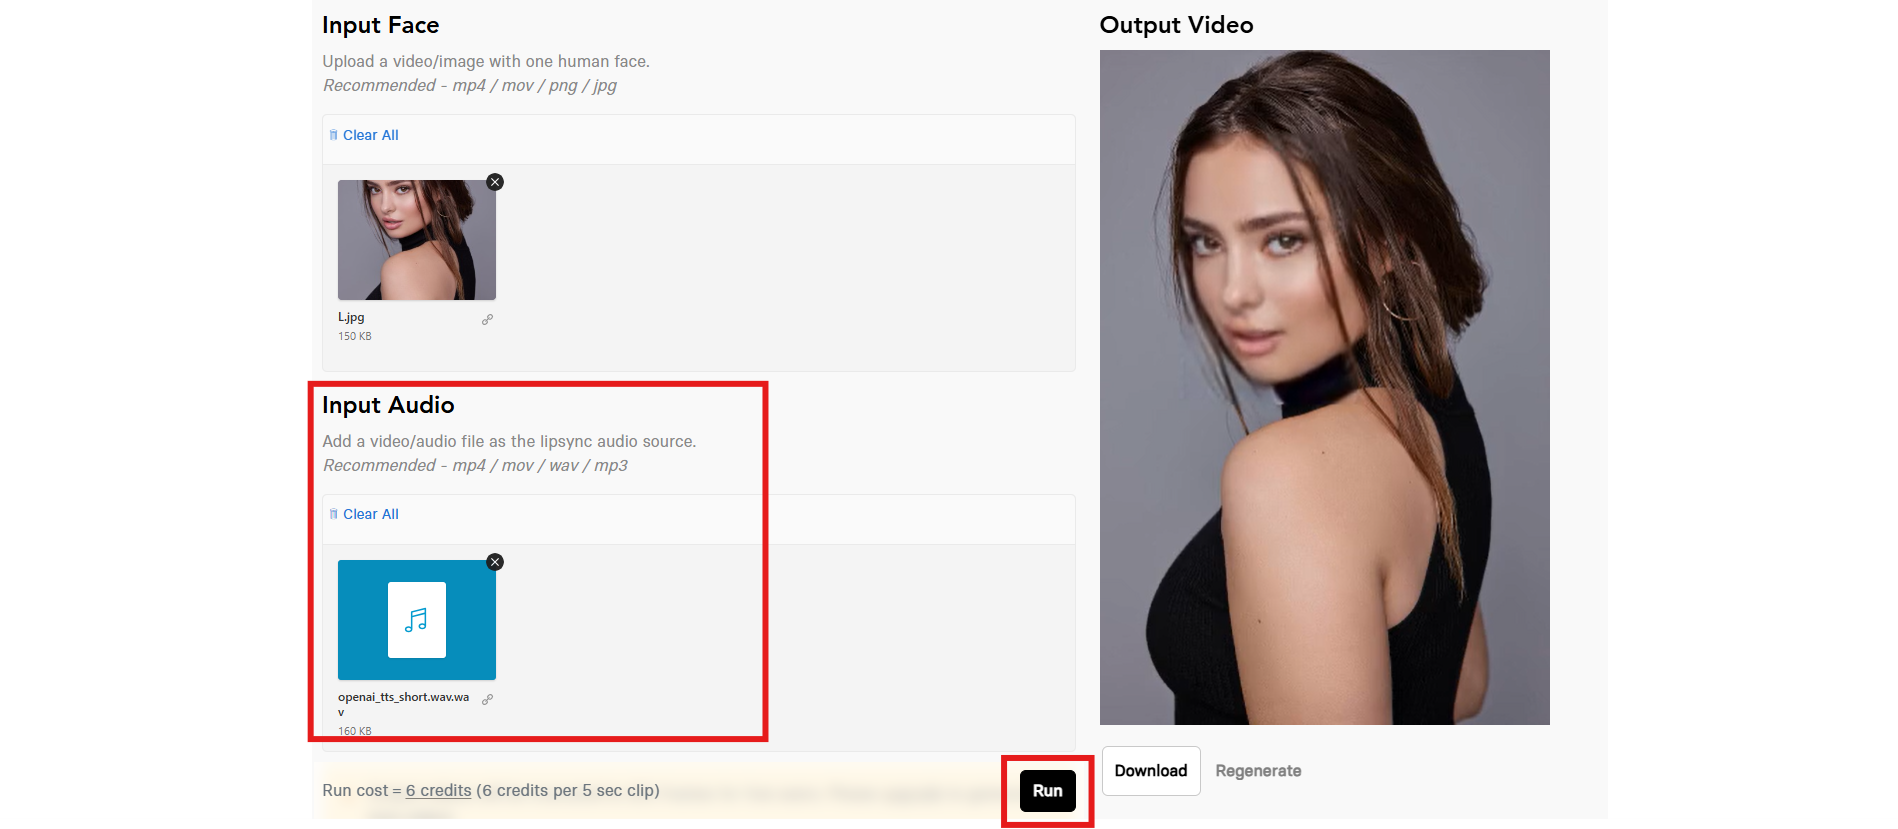This screenshot has width=1898, height=829.
Task: Open the L.jpg face thumbnail
Action: point(417,240)
